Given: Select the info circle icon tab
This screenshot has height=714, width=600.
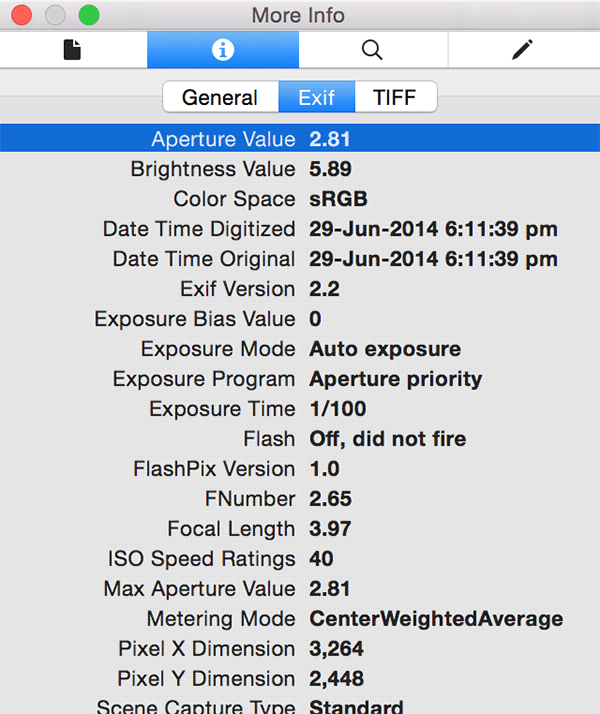Looking at the screenshot, I should [x=223, y=49].
